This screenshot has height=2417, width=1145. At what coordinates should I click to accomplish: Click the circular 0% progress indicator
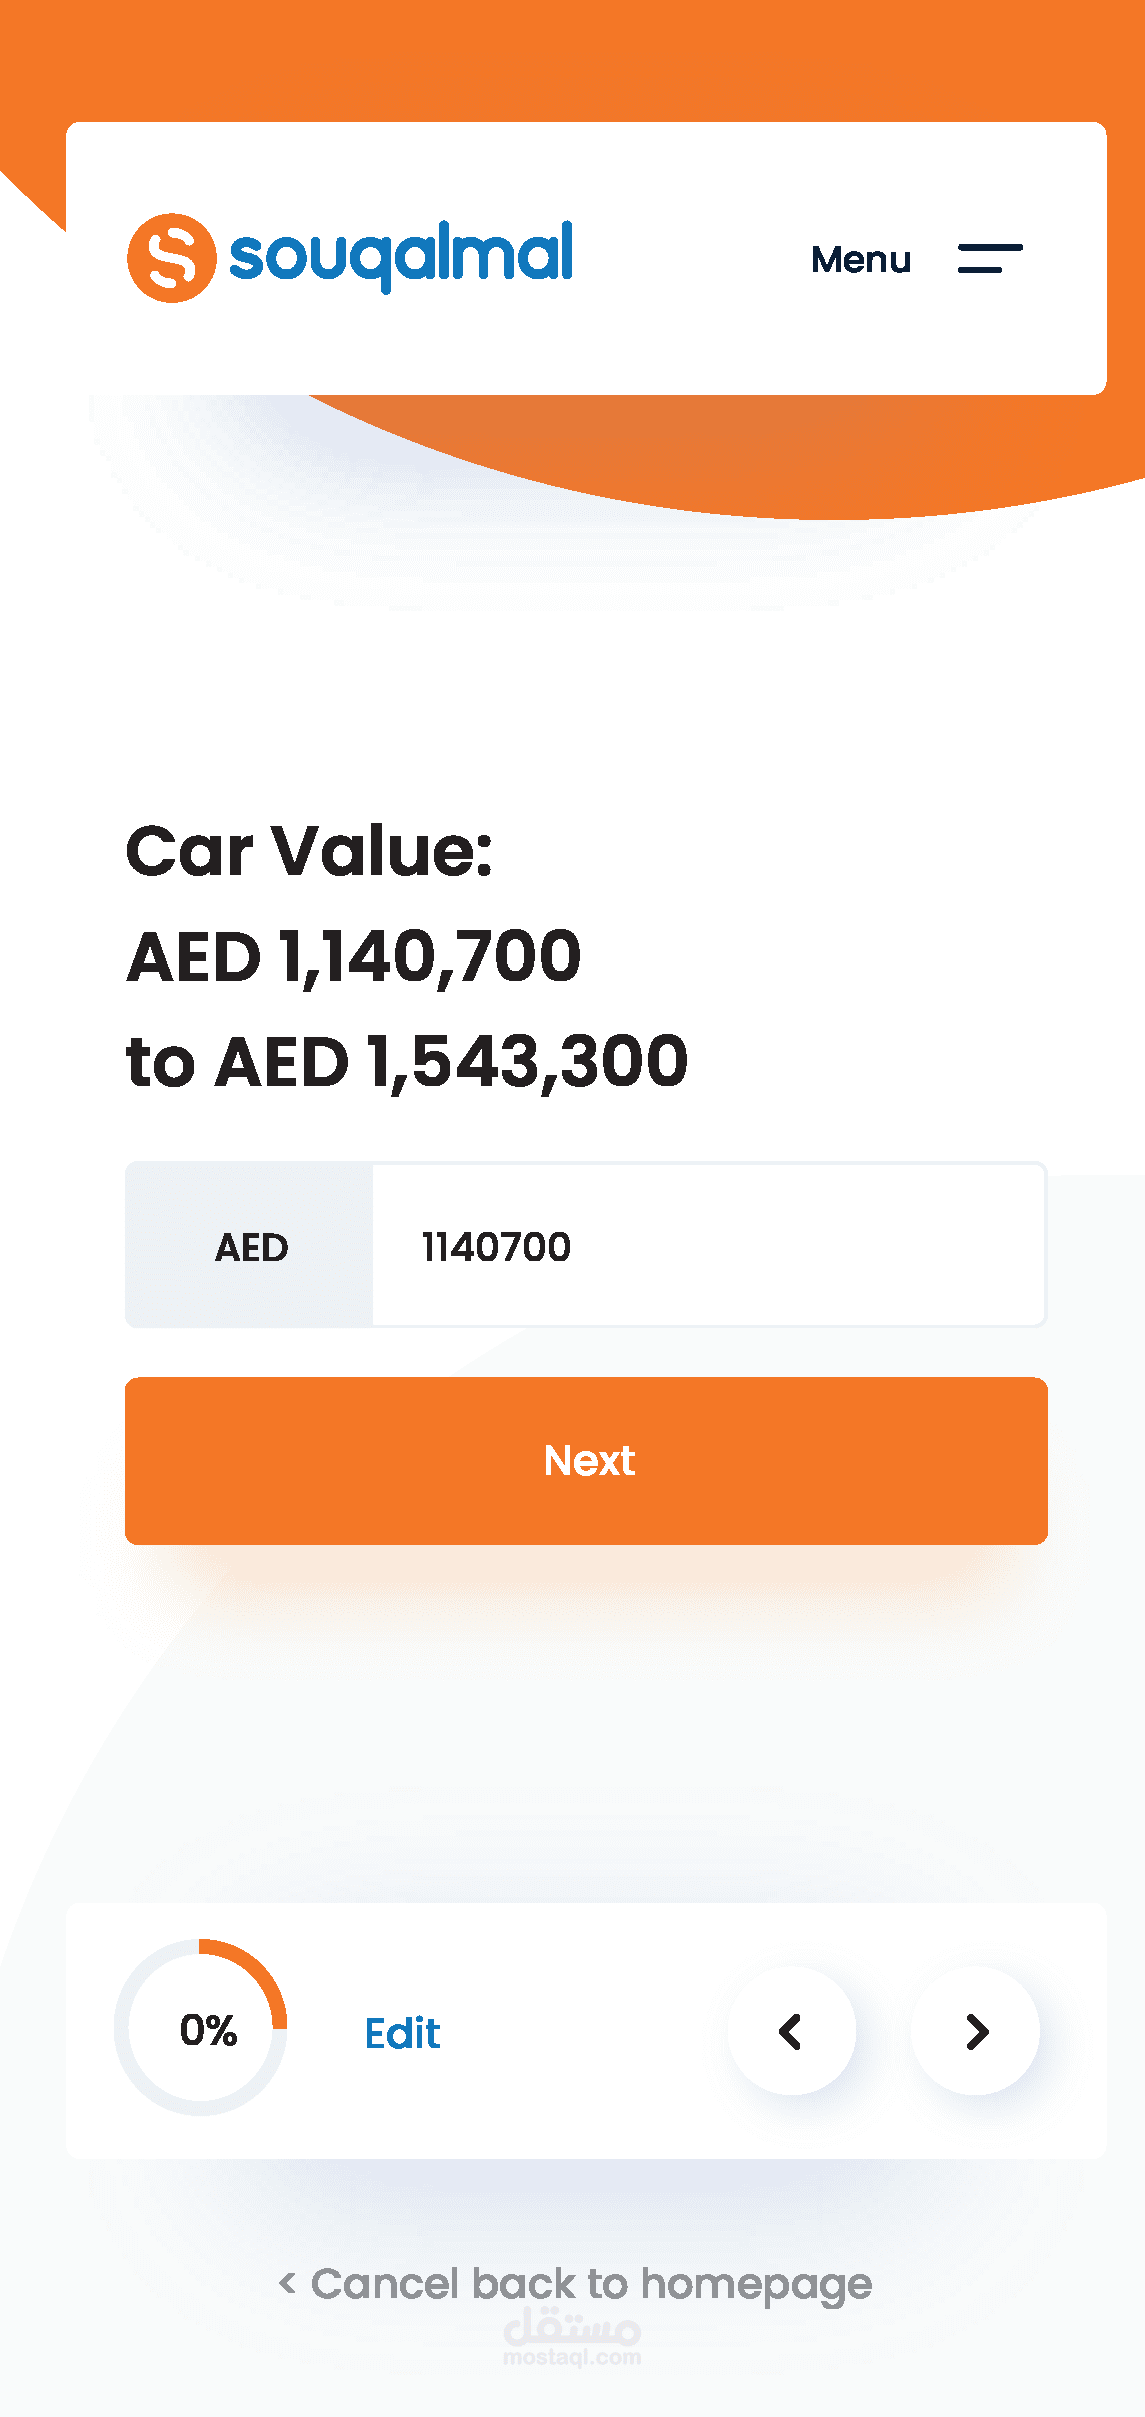(201, 2027)
